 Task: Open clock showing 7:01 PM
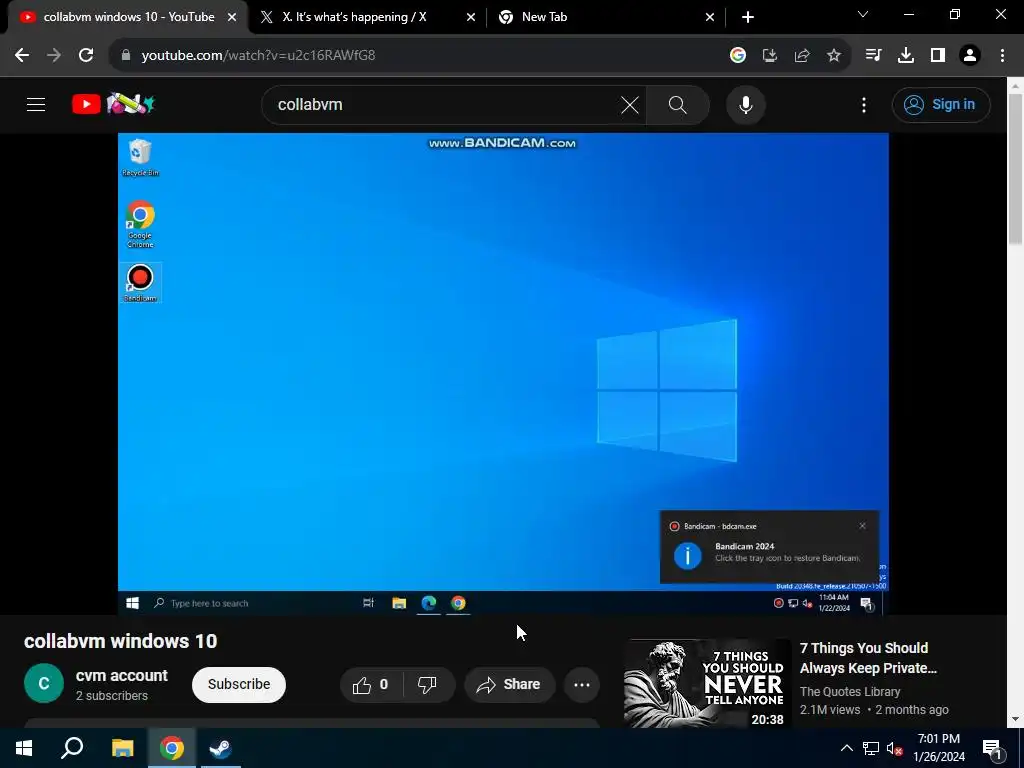[x=939, y=748]
